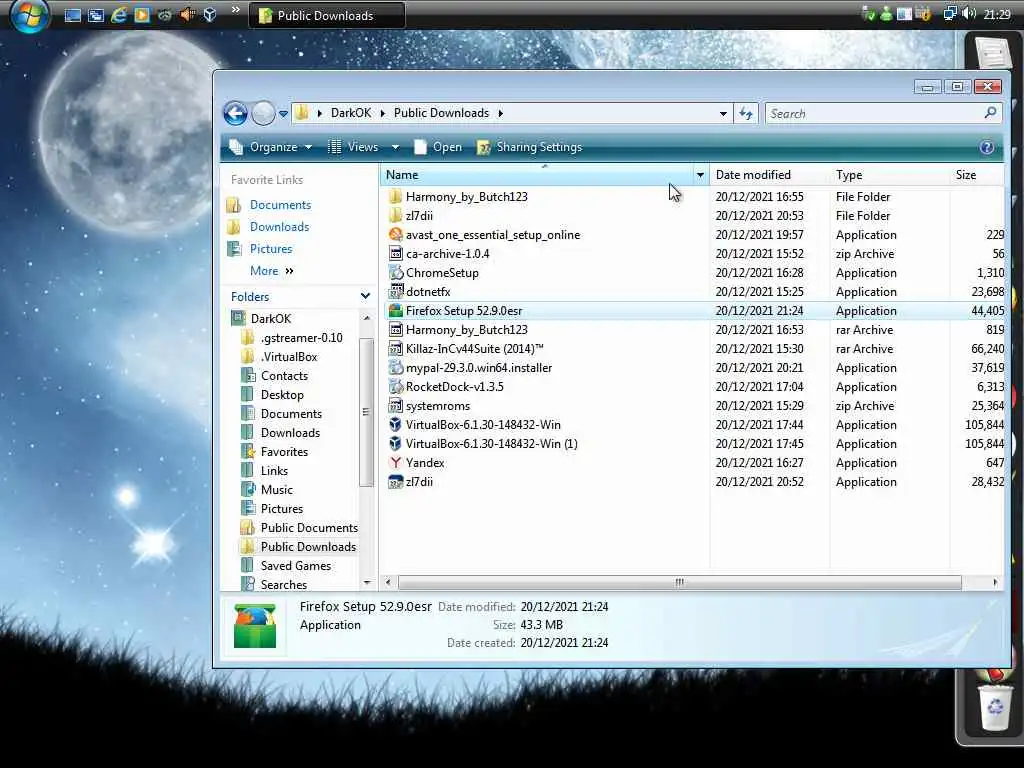The image size is (1024, 768).
Task: Open Name column filter dropdown arrow
Action: click(x=700, y=175)
